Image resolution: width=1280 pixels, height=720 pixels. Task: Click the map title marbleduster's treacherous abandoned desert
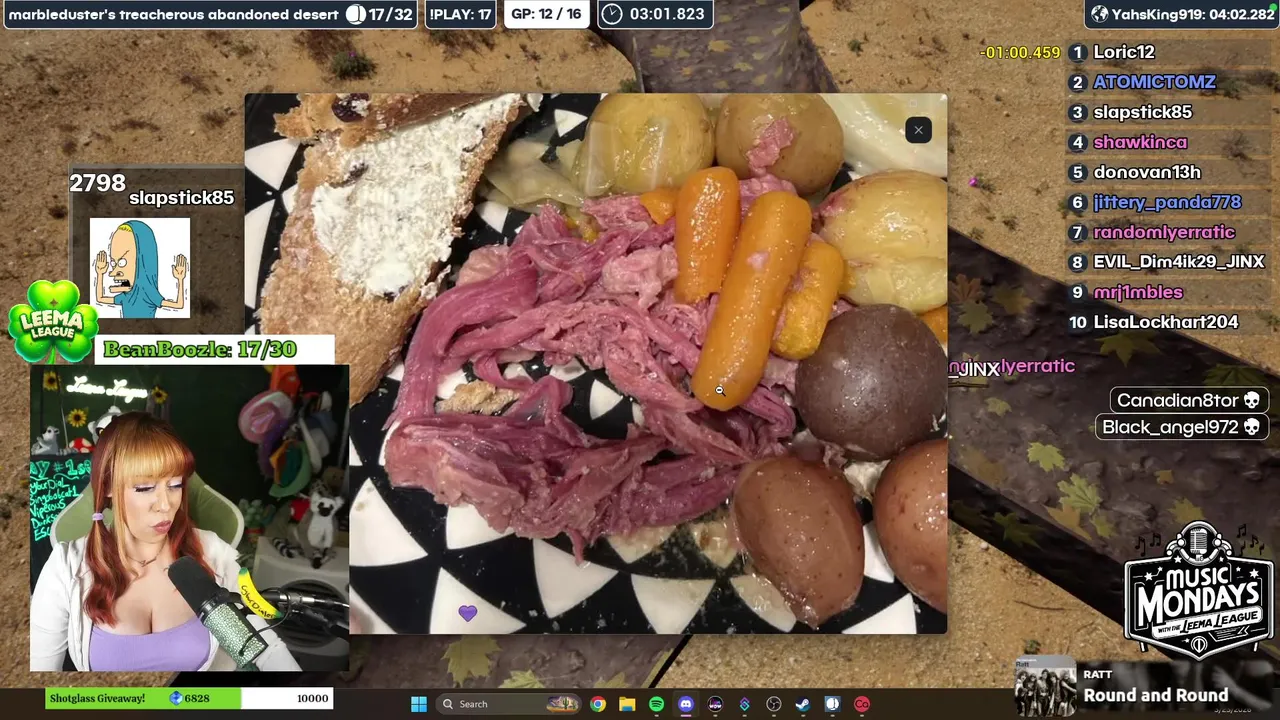pyautogui.click(x=173, y=14)
